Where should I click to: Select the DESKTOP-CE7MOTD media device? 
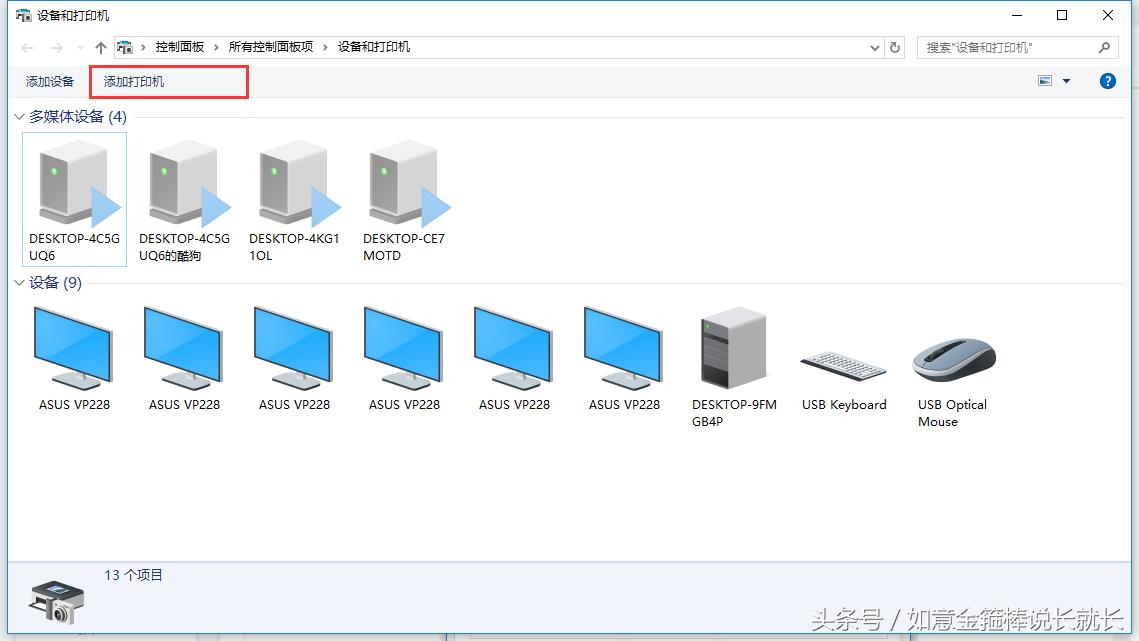pyautogui.click(x=405, y=199)
